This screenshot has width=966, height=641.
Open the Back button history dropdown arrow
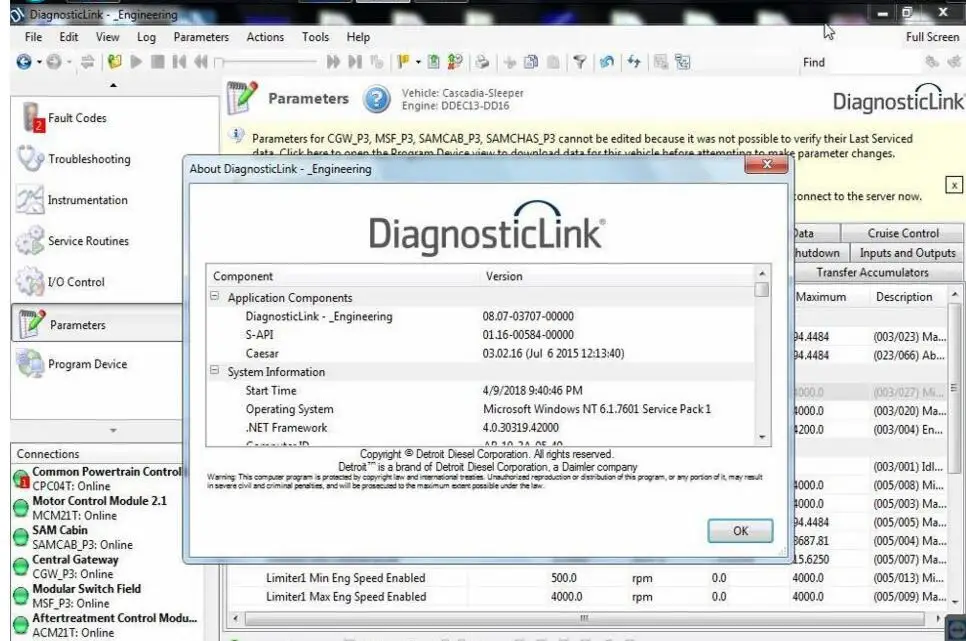[x=39, y=62]
